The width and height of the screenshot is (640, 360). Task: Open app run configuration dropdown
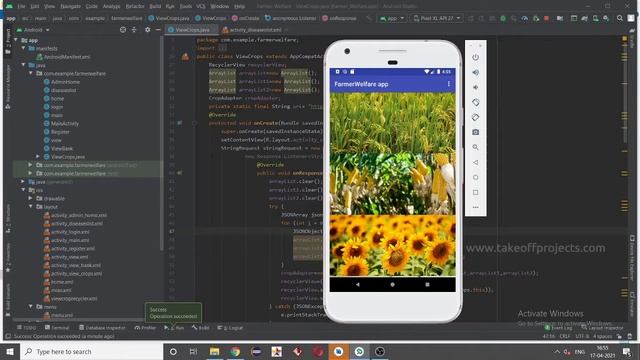[x=391, y=18]
